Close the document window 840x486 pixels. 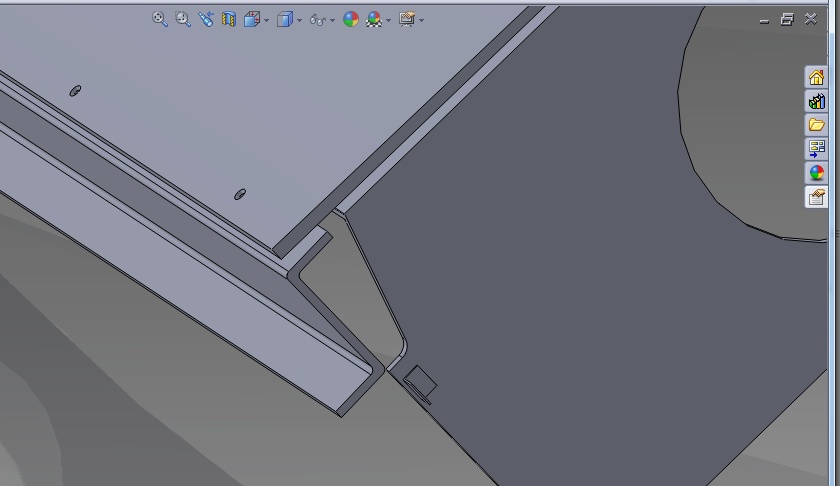click(811, 19)
